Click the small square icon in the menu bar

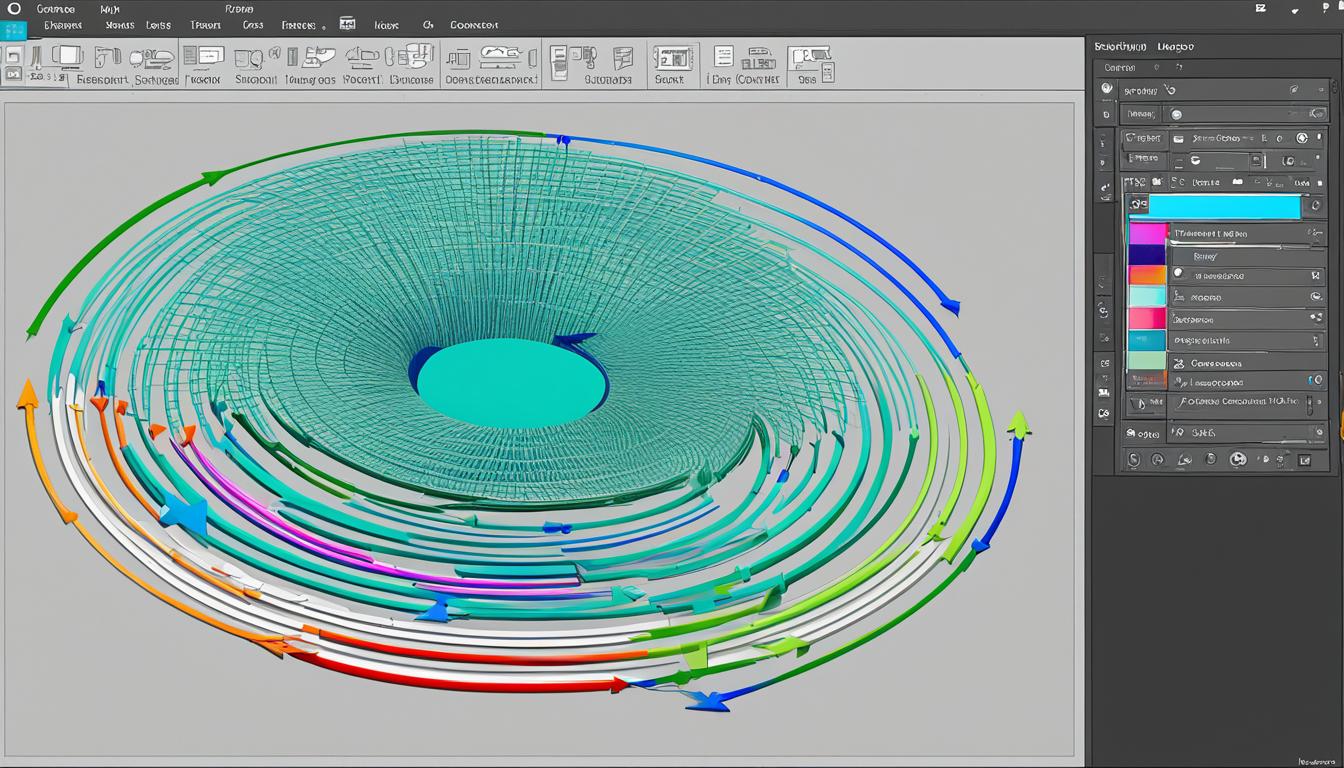347,24
